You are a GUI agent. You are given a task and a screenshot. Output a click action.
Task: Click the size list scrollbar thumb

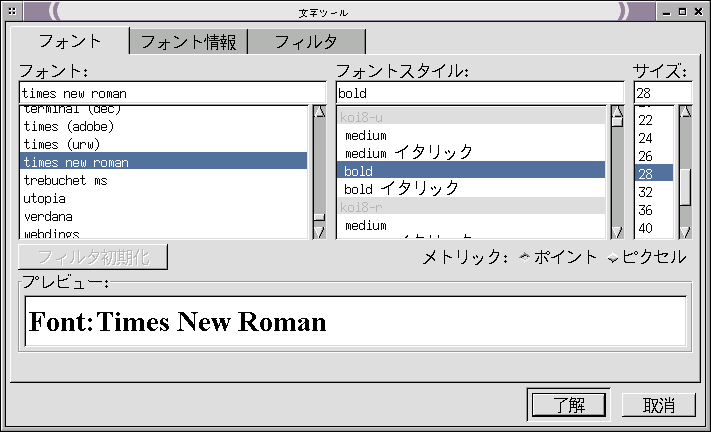[x=686, y=187]
